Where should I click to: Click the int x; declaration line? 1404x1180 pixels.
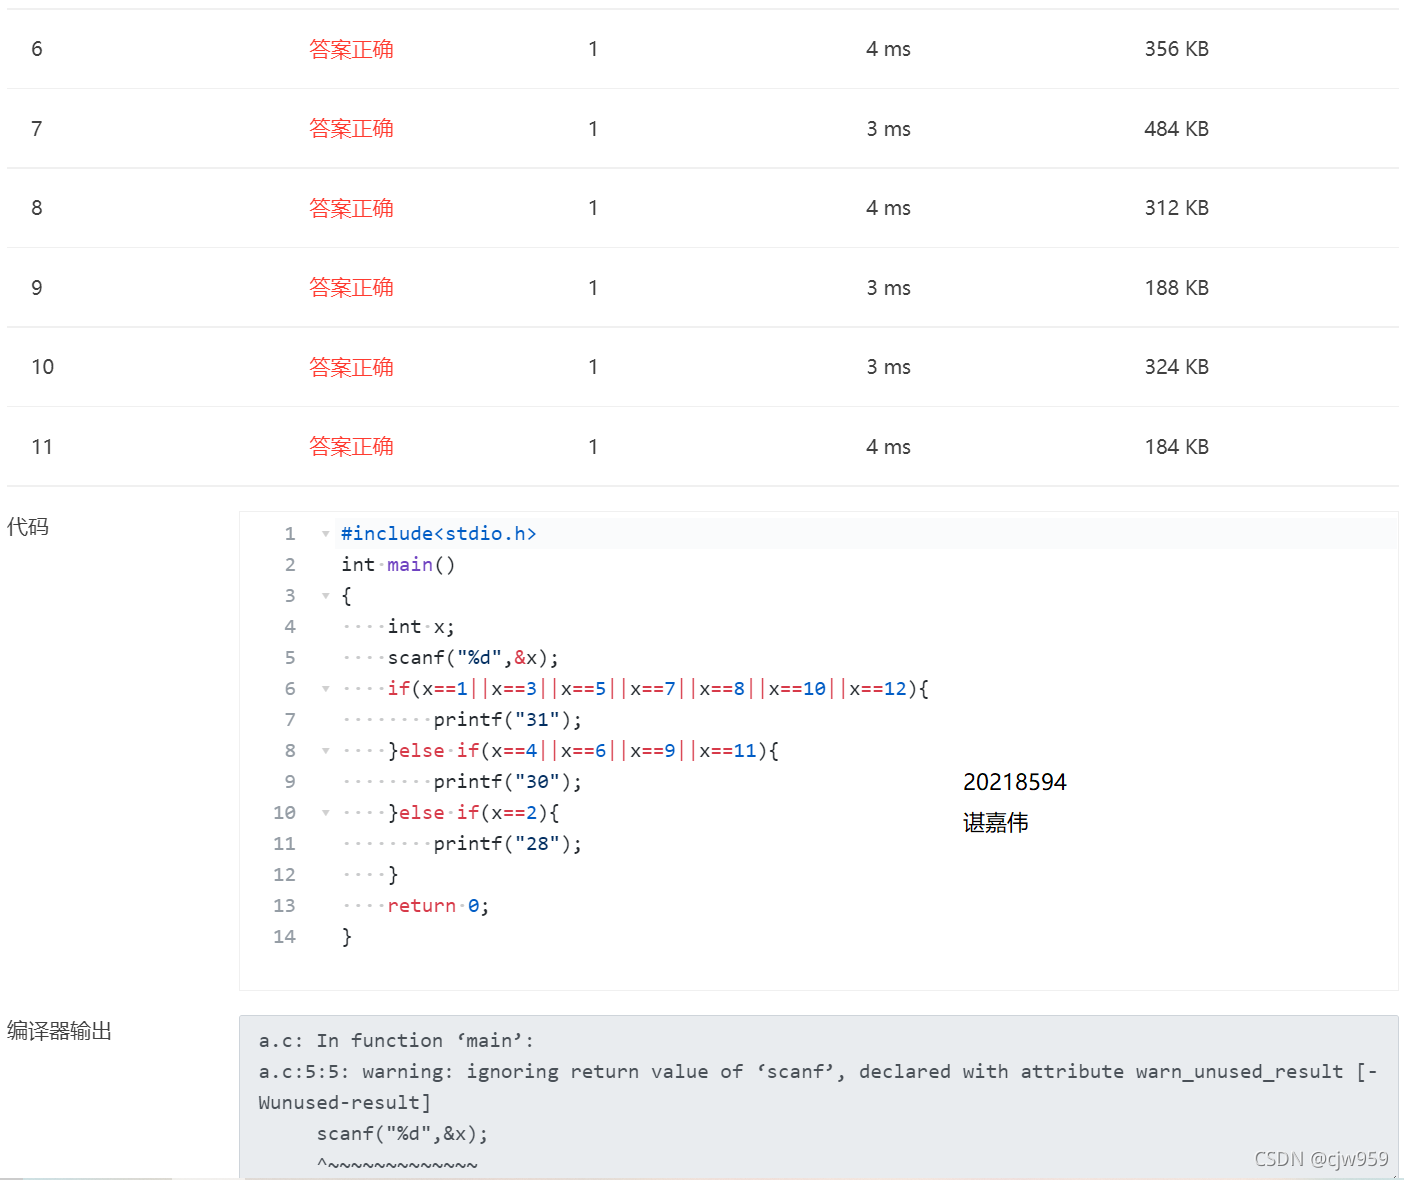click(x=421, y=627)
